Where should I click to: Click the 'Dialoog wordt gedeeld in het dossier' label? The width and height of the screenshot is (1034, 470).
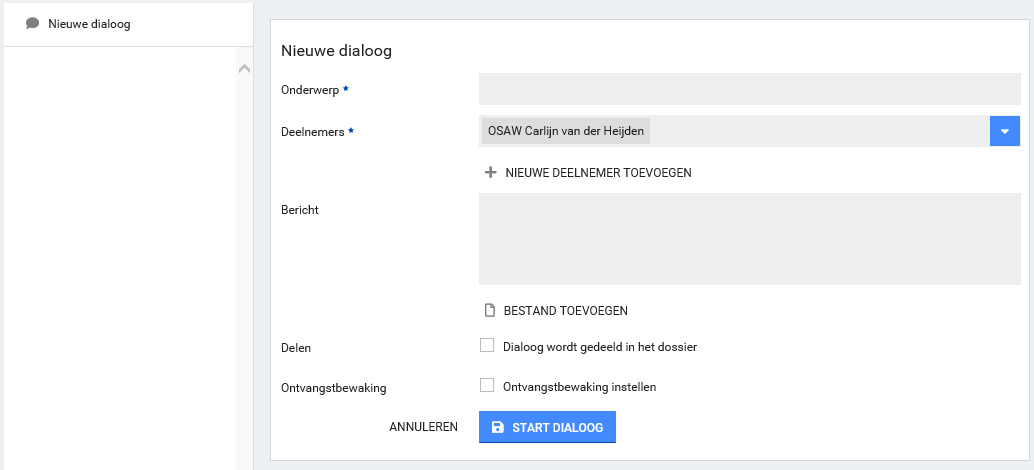click(599, 347)
